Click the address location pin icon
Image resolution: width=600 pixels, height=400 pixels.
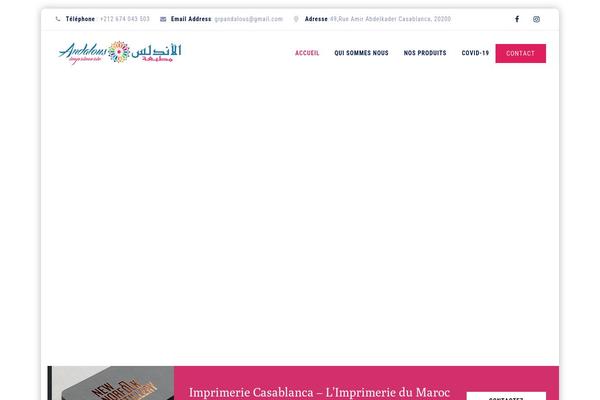(x=296, y=19)
